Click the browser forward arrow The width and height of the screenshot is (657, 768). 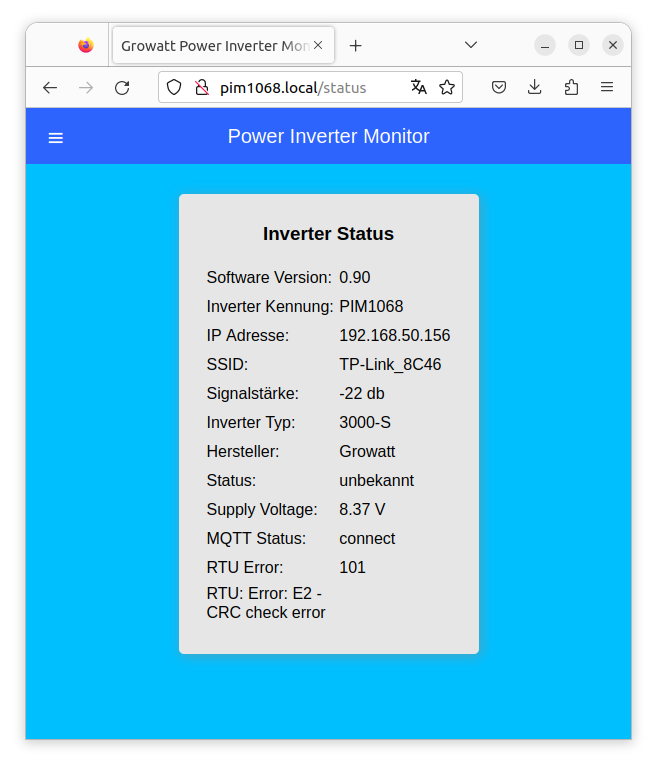coord(86,88)
